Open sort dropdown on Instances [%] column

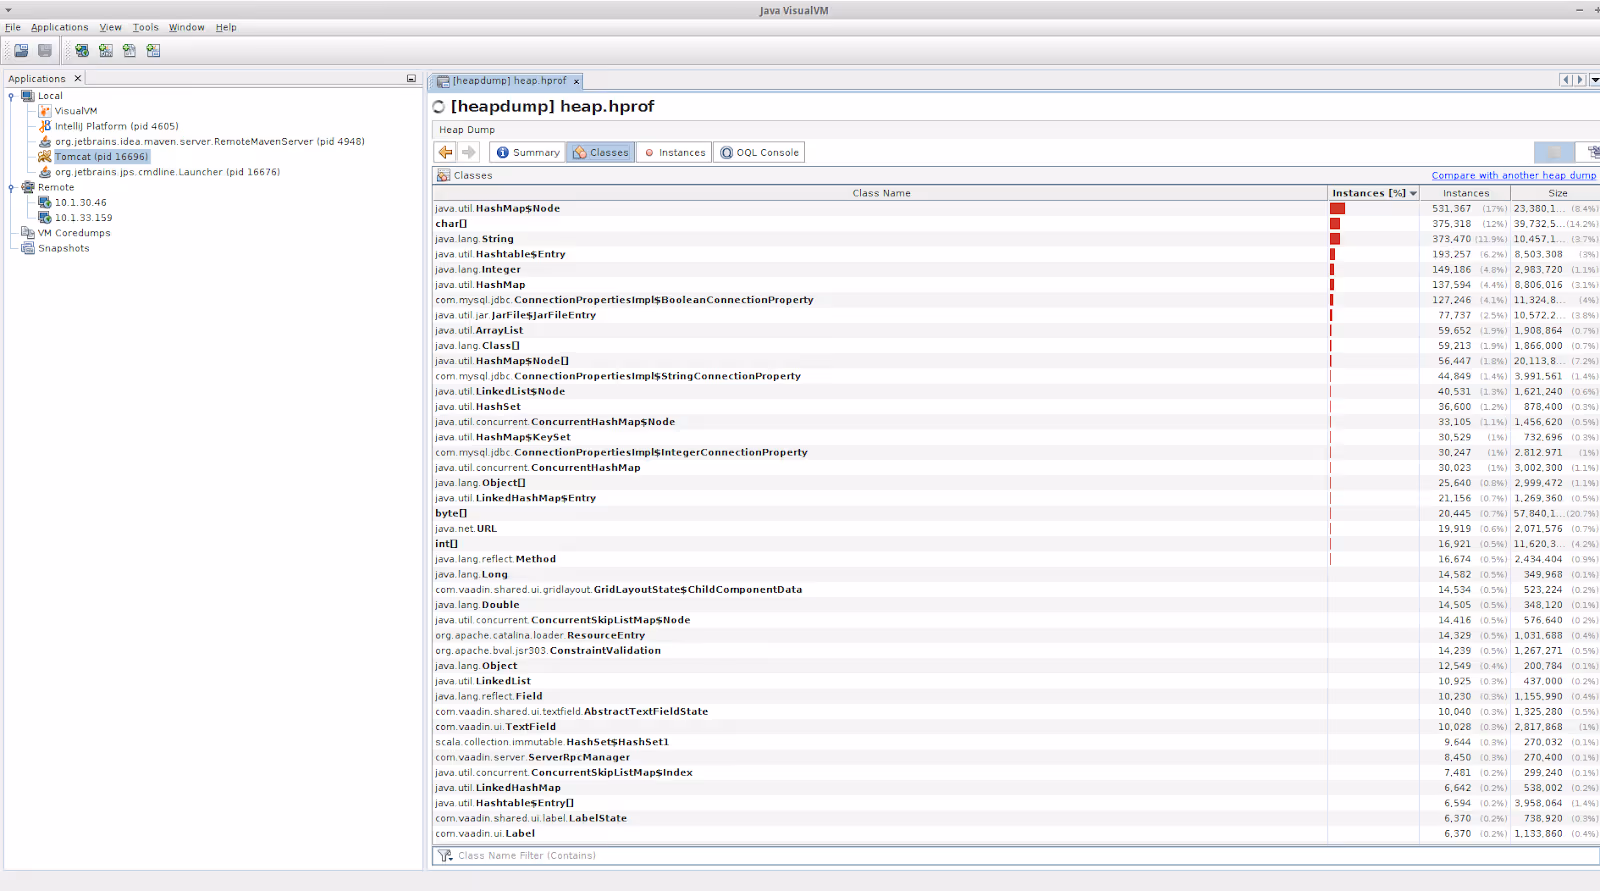click(x=1413, y=193)
